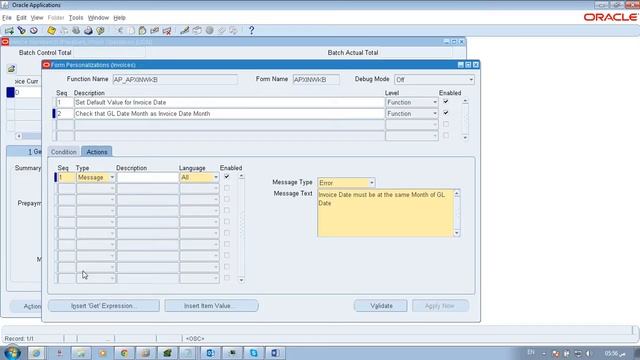Image resolution: width=640 pixels, height=360 pixels.
Task: Click the Delete Record toolbar icon
Action: (x=167, y=31)
